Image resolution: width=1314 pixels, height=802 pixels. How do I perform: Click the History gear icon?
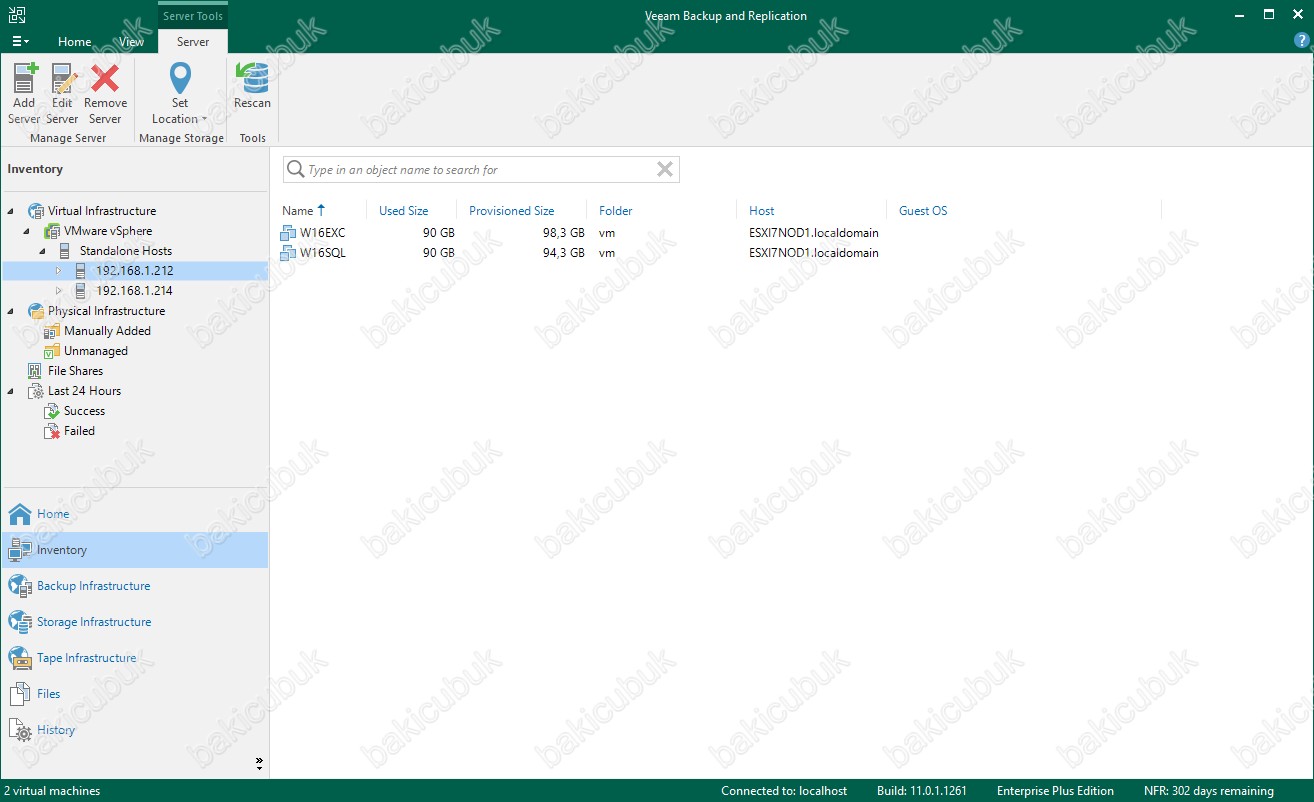point(20,730)
